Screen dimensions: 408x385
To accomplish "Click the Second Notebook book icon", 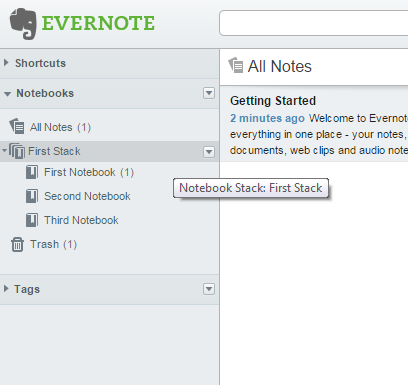I will 32,196.
